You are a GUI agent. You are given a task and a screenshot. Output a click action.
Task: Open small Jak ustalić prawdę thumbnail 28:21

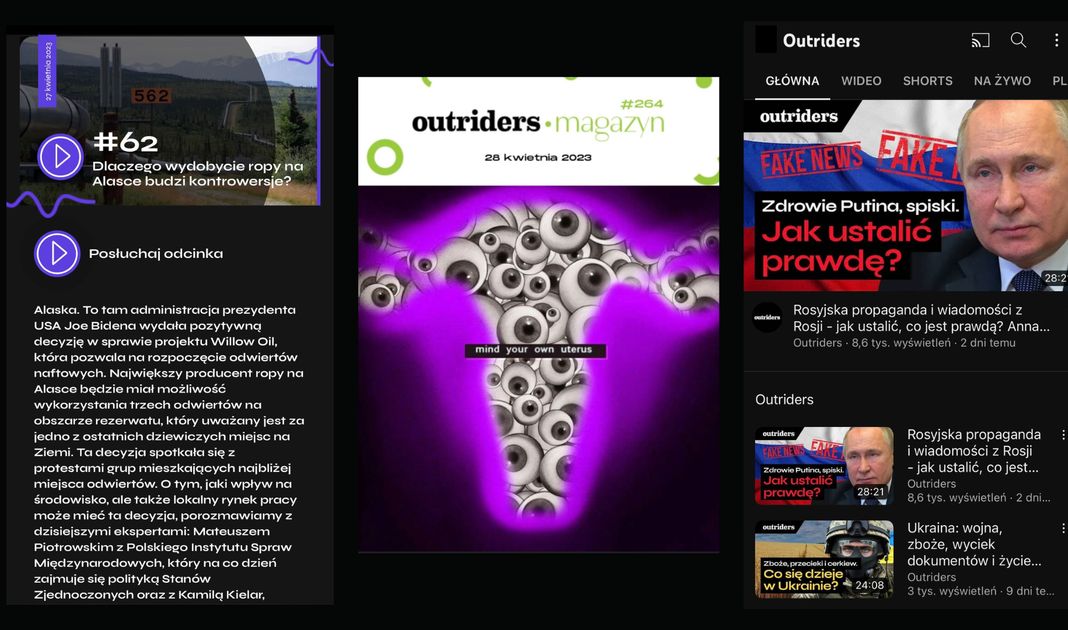pyautogui.click(x=824, y=466)
